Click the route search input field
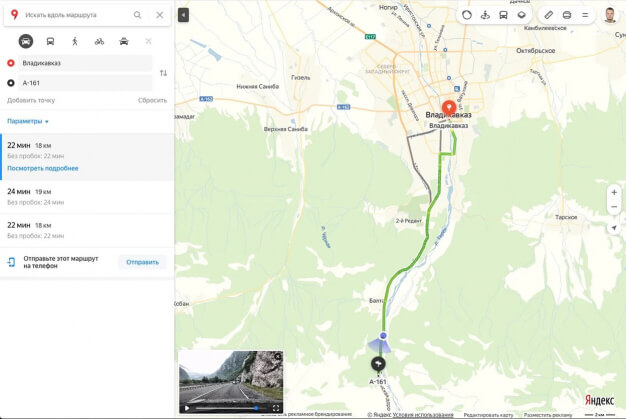The width and height of the screenshot is (626, 419). (x=76, y=15)
